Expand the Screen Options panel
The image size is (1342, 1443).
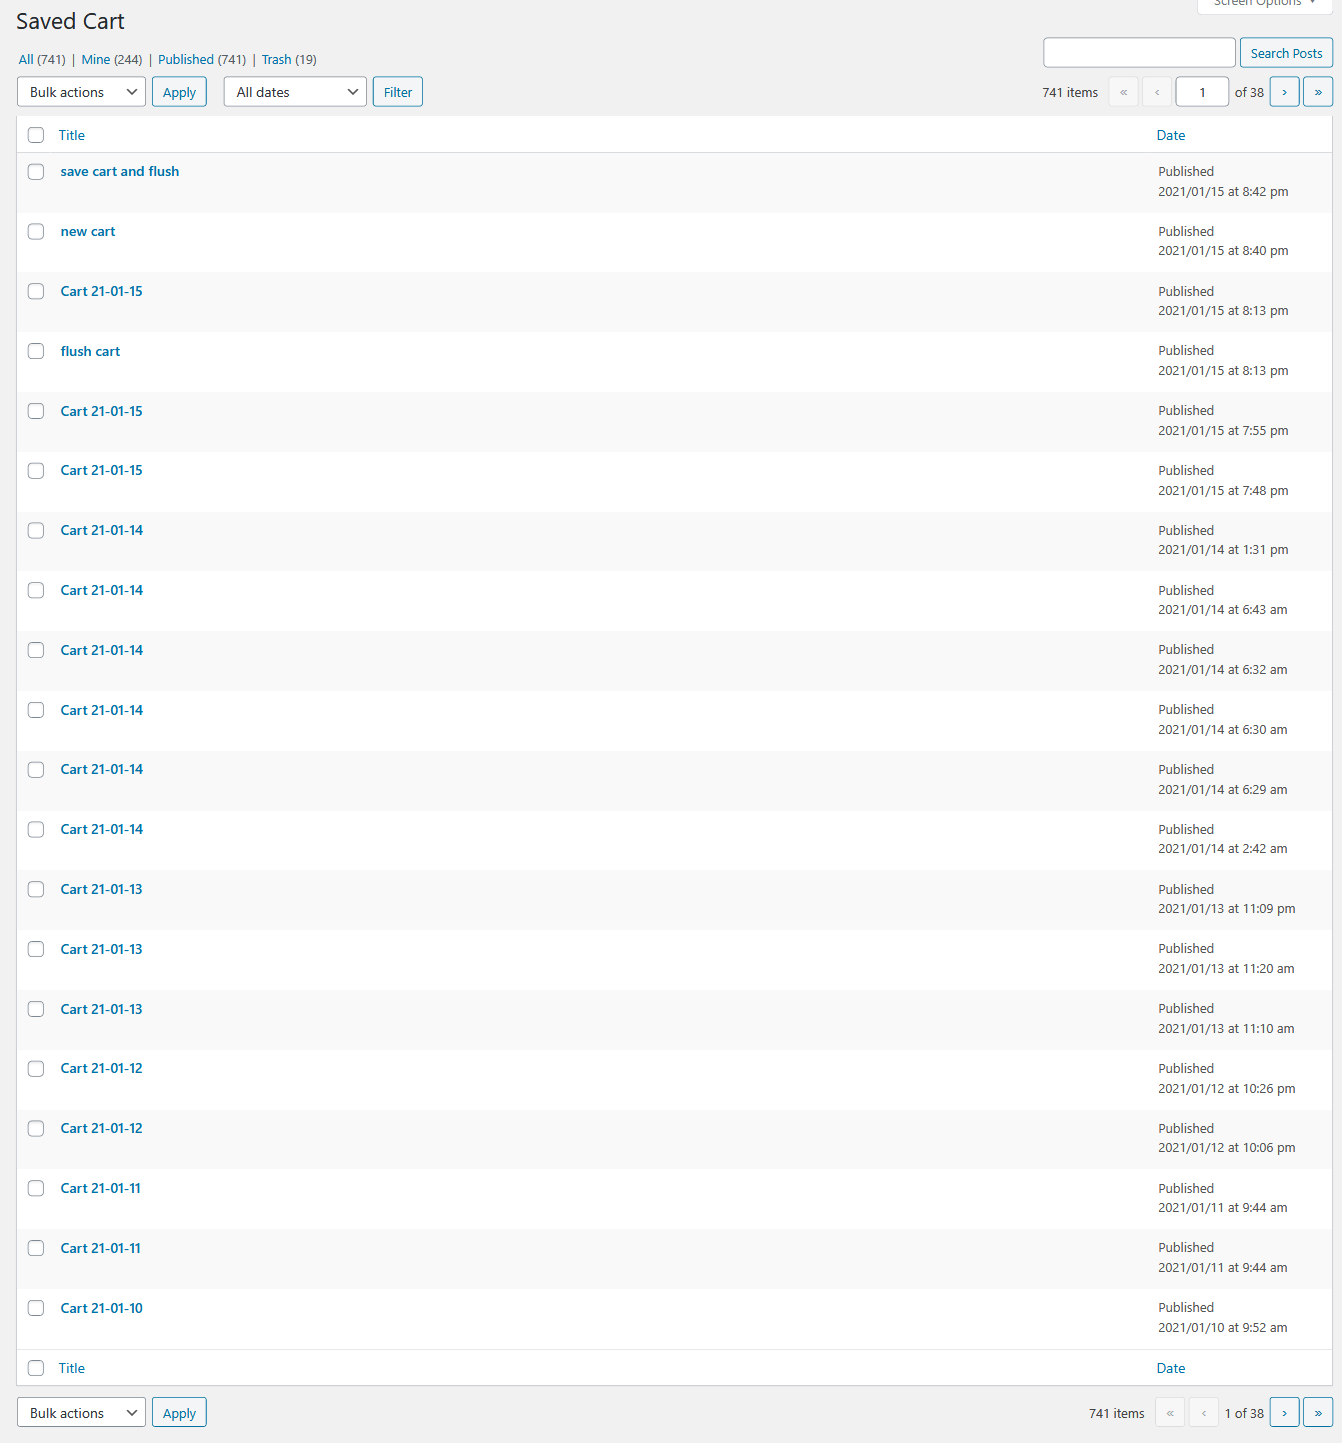[1263, 6]
